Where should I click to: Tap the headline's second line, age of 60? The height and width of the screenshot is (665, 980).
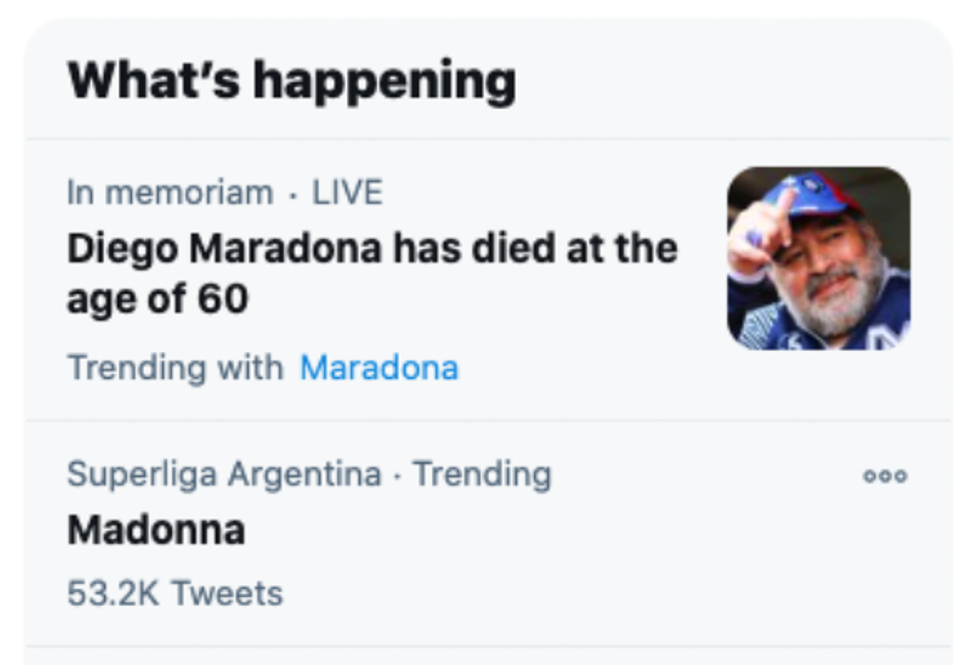click(158, 299)
